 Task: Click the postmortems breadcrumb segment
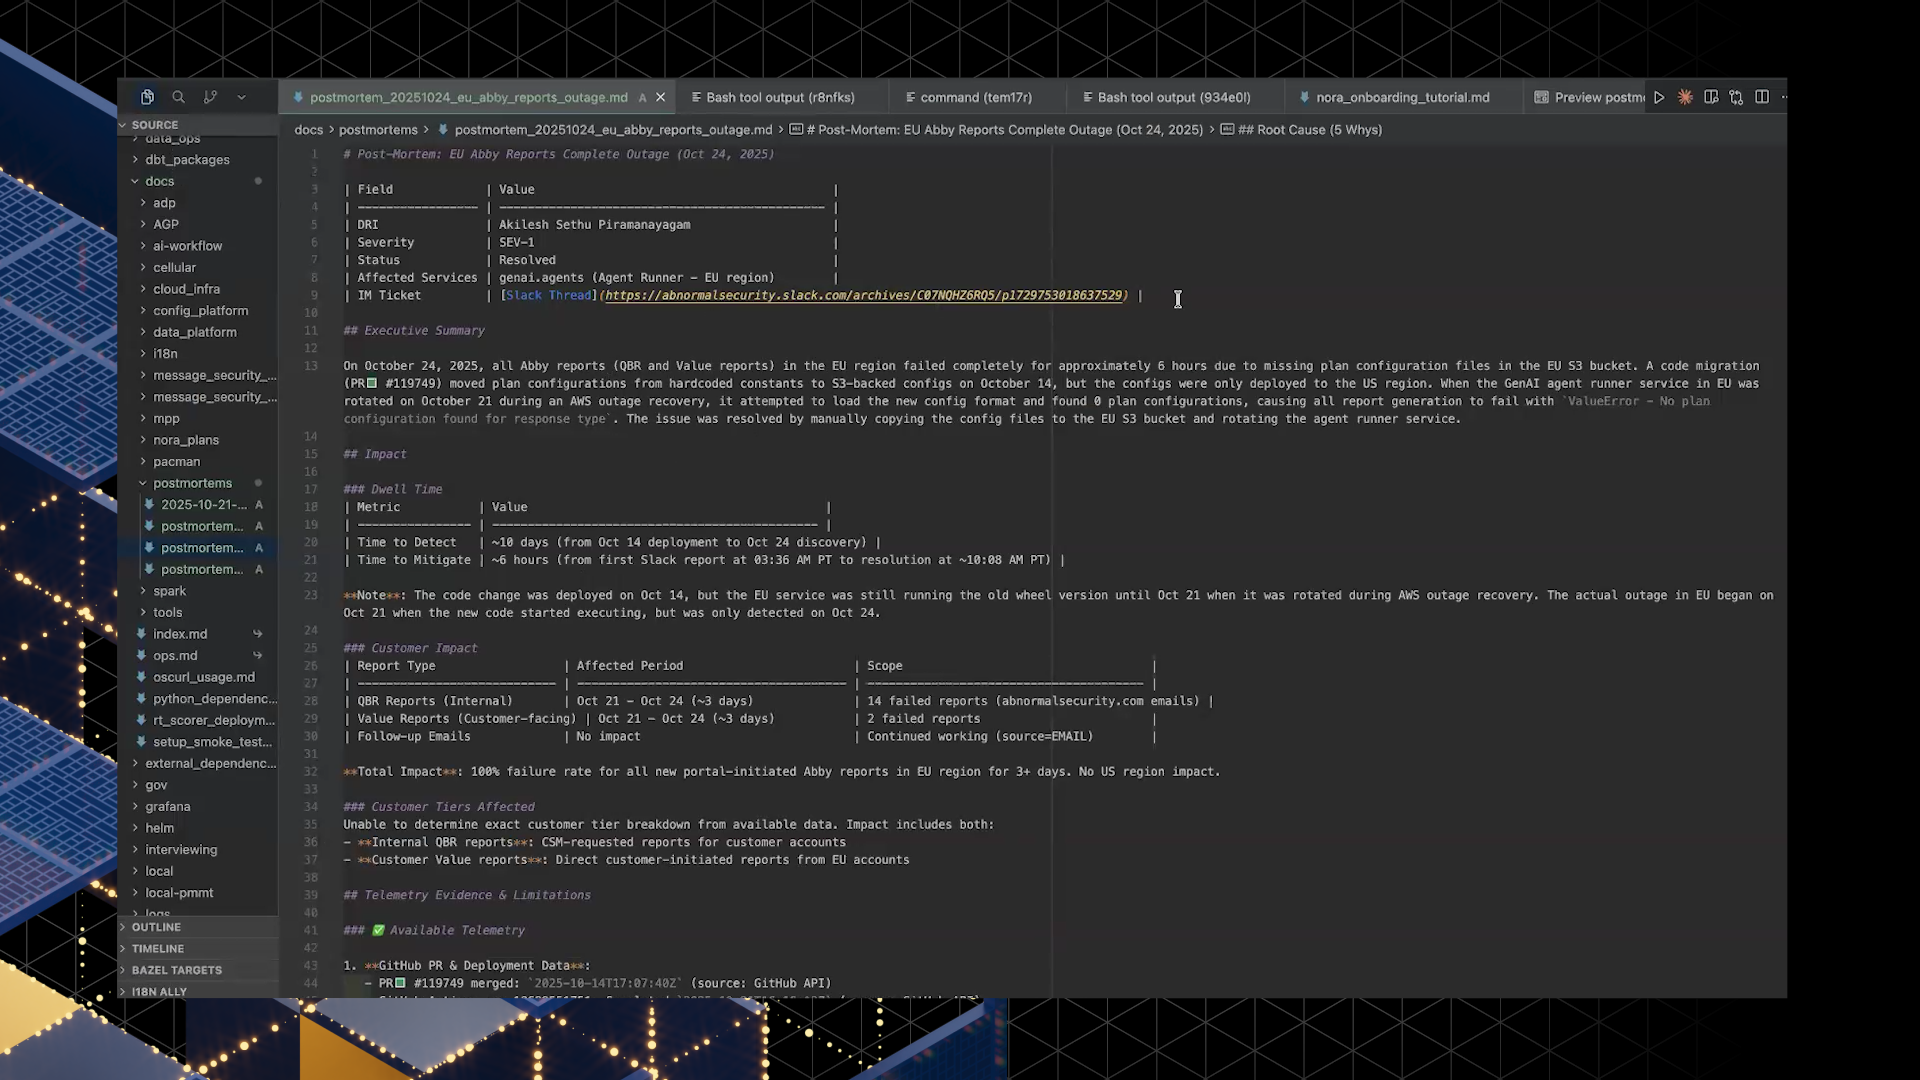(378, 130)
